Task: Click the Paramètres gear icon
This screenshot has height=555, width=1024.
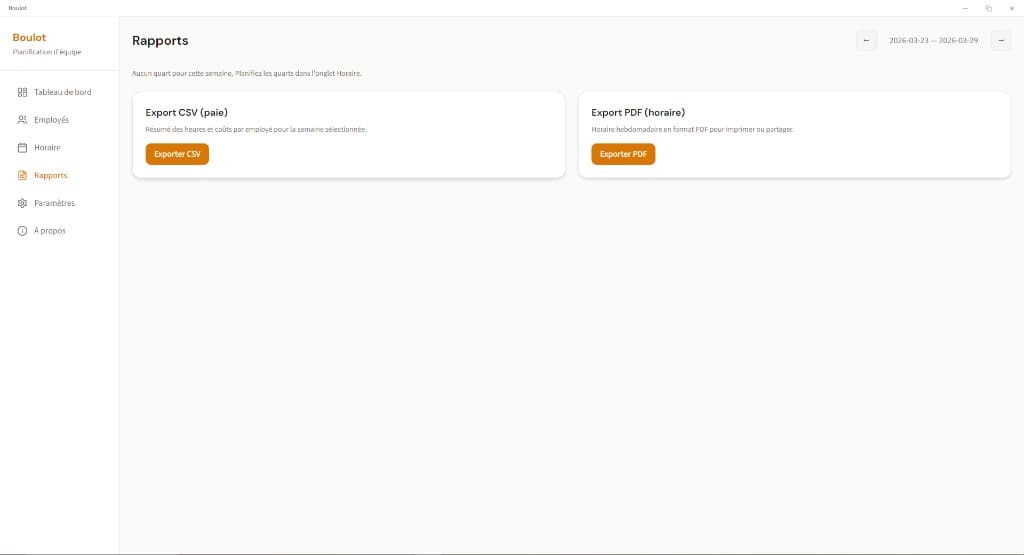Action: tap(22, 203)
